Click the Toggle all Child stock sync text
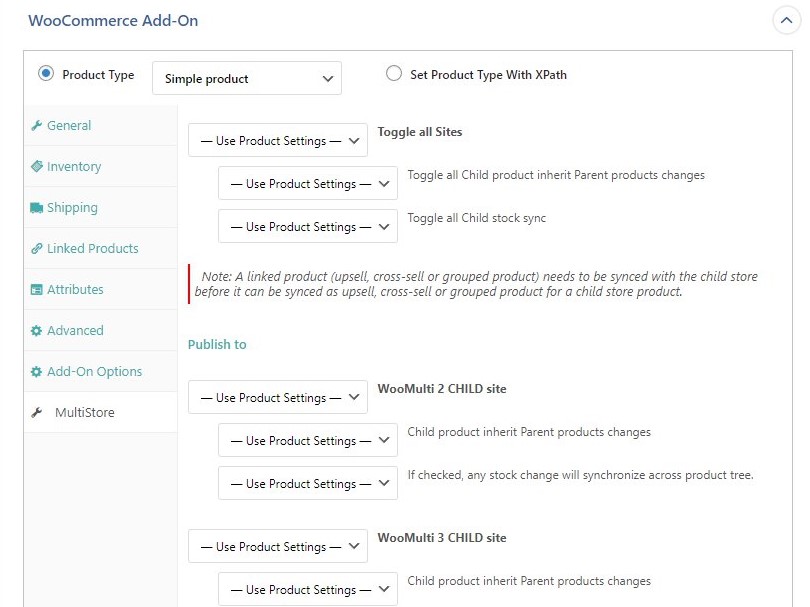The image size is (810, 607). point(476,218)
